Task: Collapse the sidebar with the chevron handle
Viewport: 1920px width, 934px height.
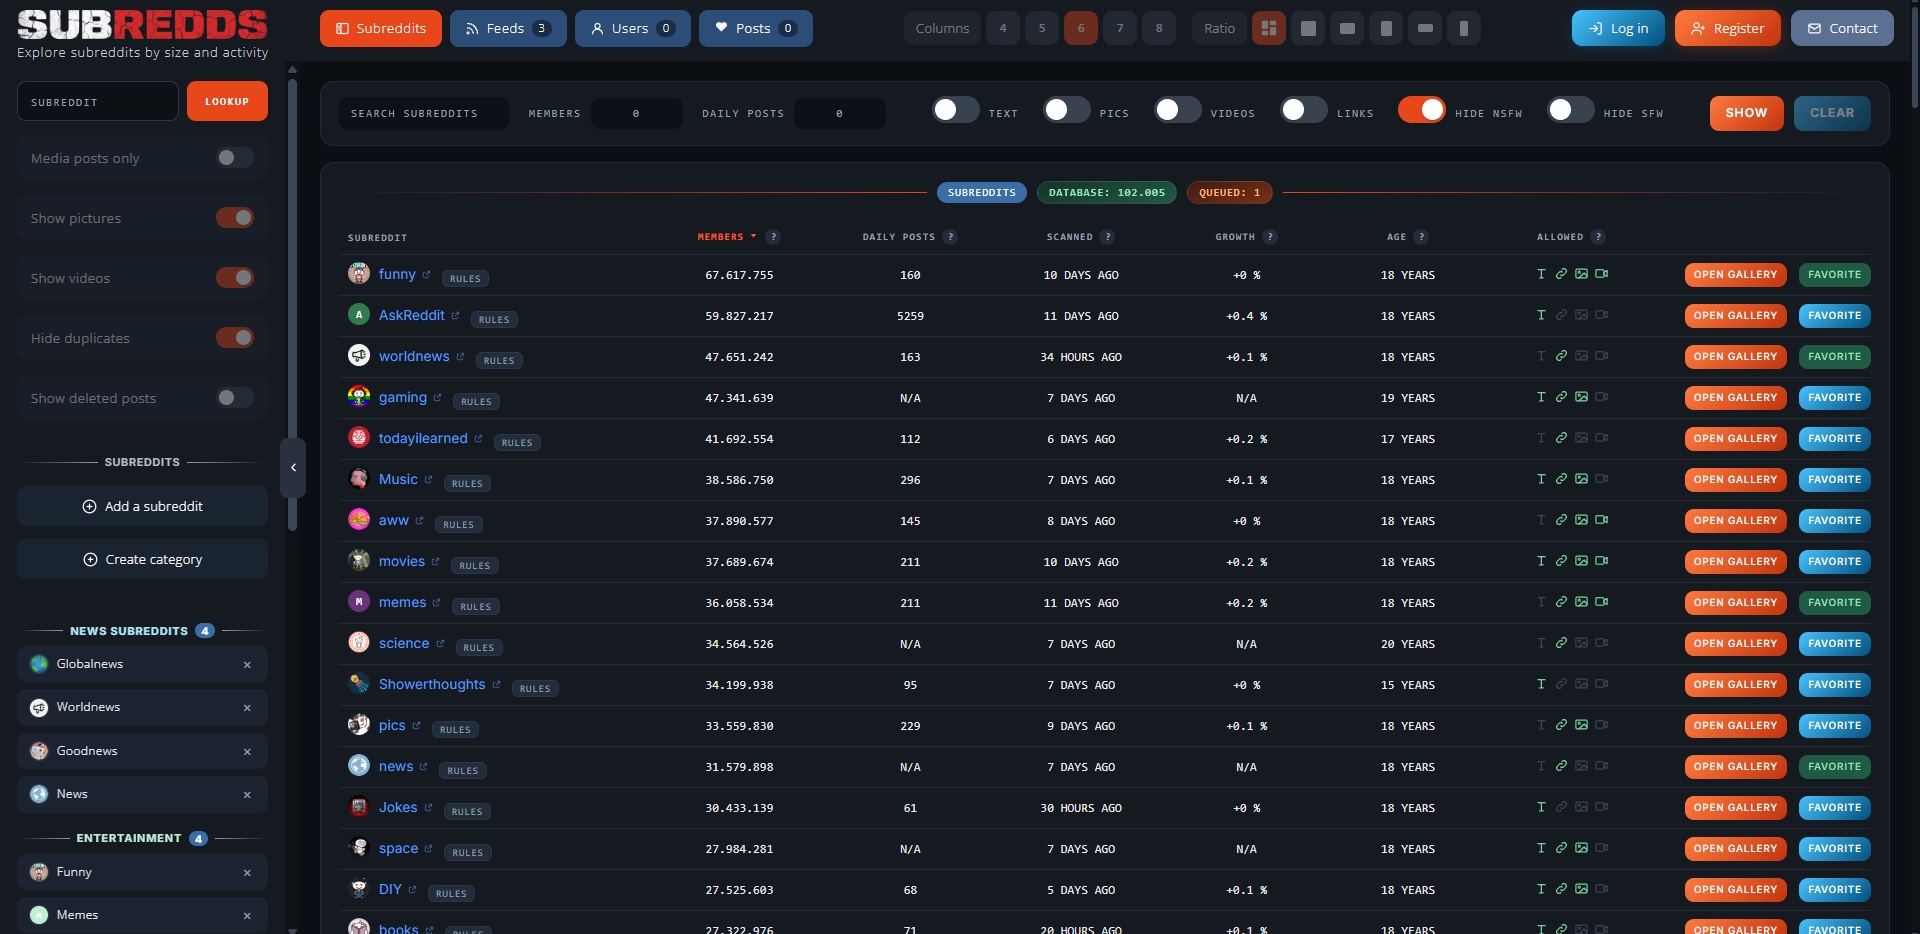Action: pyautogui.click(x=293, y=468)
